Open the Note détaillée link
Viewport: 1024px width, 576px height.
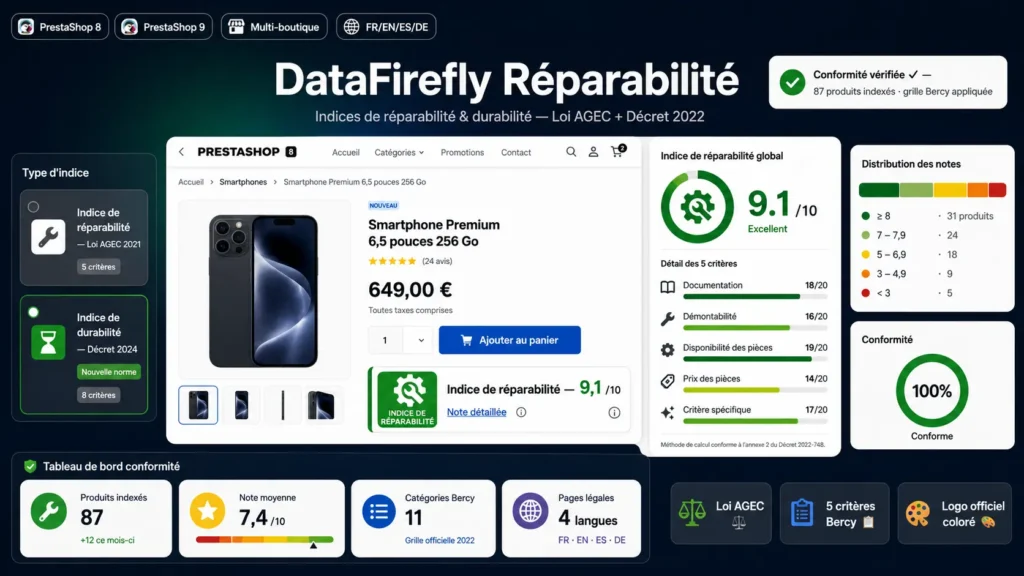click(477, 412)
